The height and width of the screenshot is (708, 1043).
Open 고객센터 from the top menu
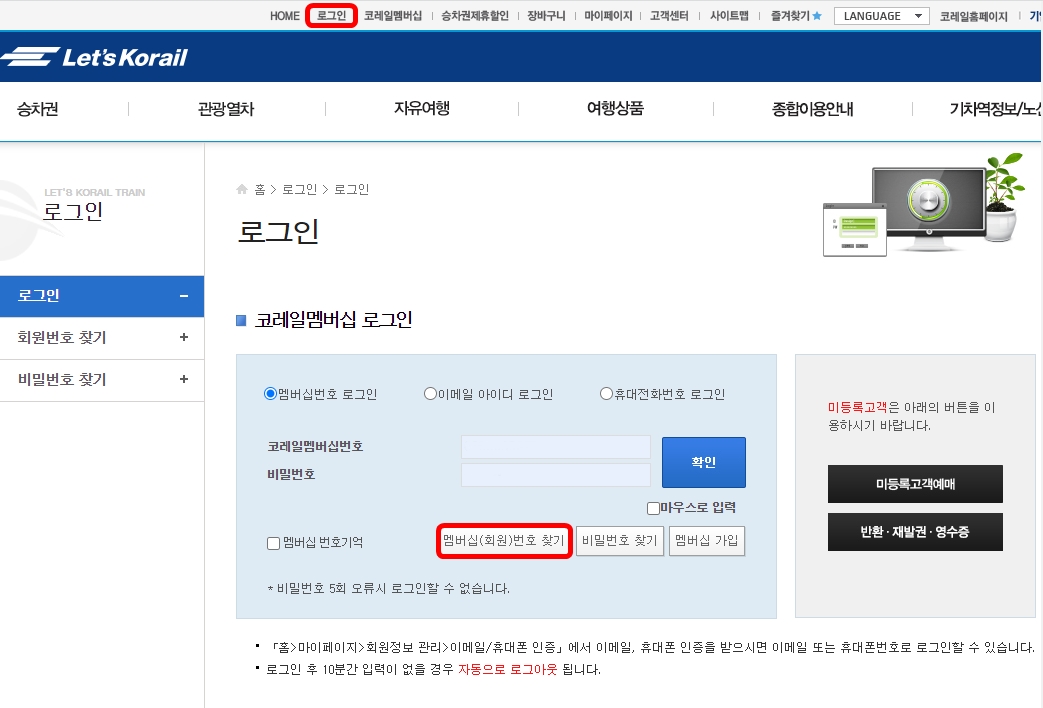[x=670, y=15]
